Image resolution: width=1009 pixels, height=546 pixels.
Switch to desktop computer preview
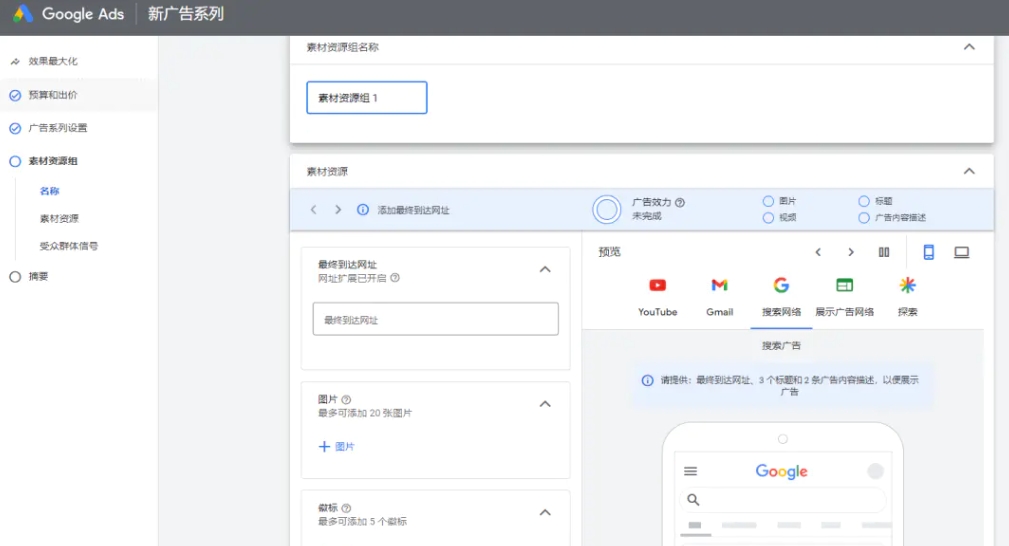961,252
